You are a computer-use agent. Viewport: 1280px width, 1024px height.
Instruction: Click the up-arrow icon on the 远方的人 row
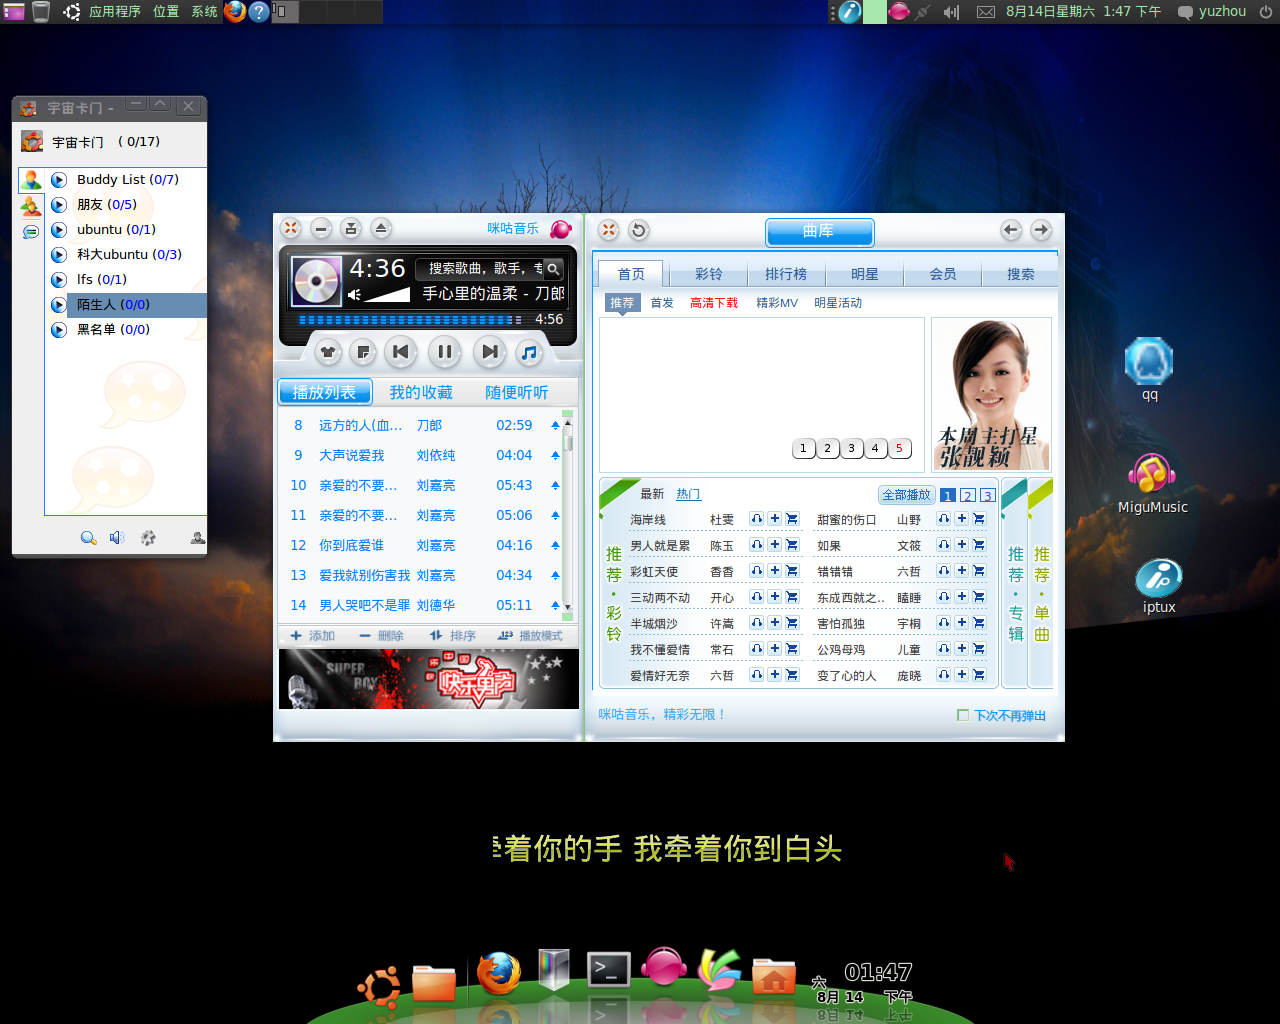tap(555, 425)
